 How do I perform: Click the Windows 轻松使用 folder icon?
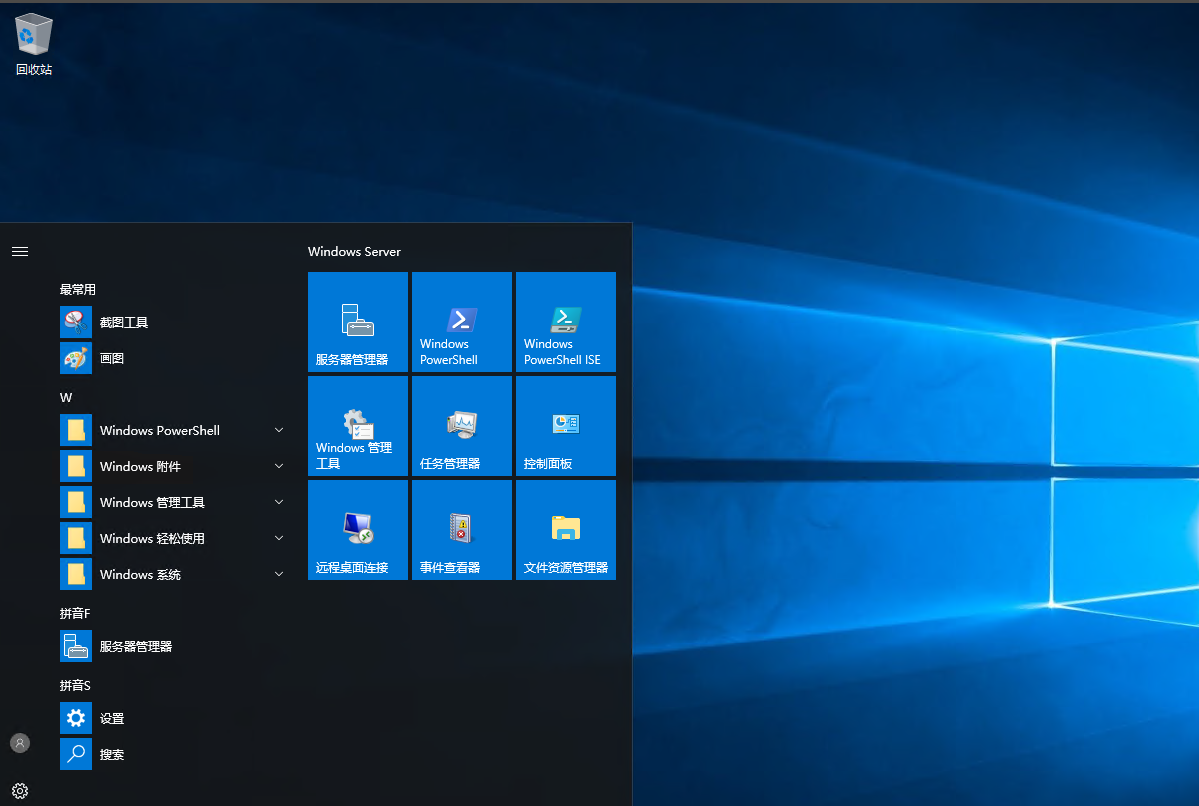pos(76,538)
